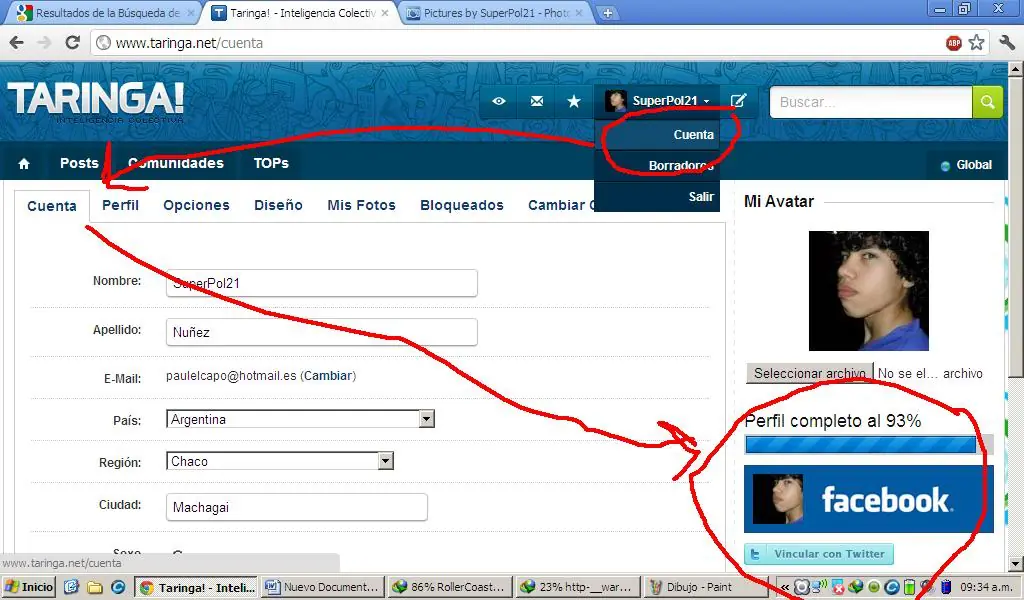1024x600 pixels.
Task: Bookmark this page with the star
Action: 976,42
